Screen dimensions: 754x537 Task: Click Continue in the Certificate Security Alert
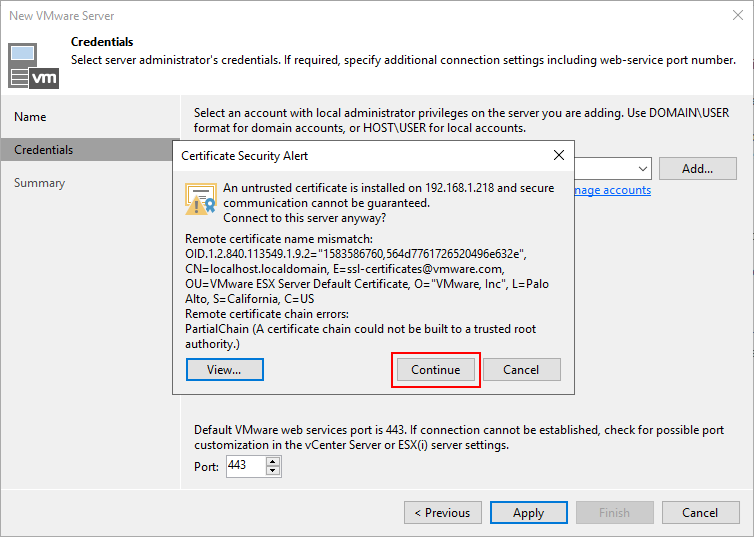click(436, 369)
